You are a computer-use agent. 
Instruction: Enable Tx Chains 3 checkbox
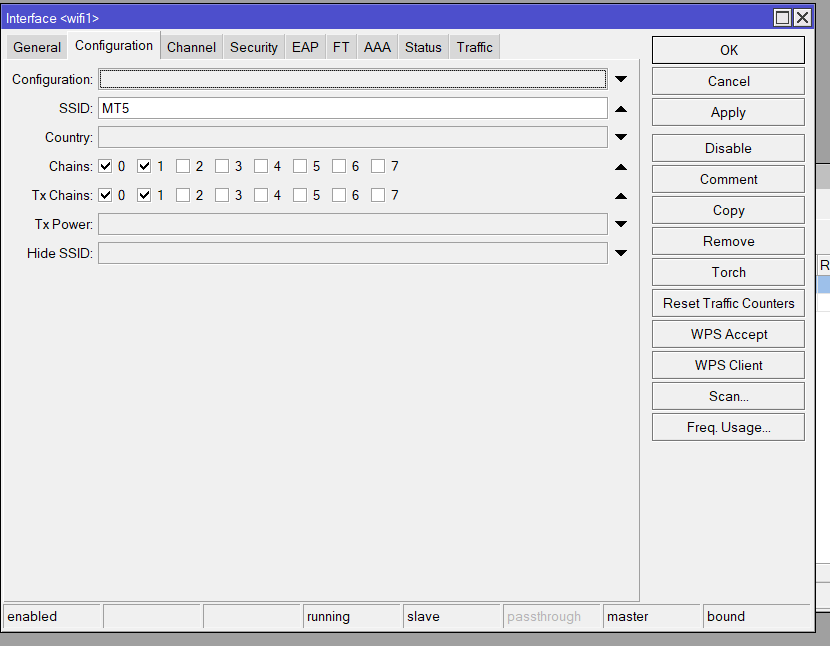222,195
